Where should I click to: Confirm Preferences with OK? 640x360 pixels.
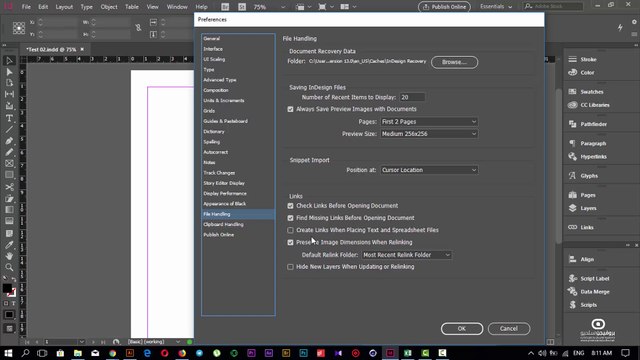tap(462, 329)
